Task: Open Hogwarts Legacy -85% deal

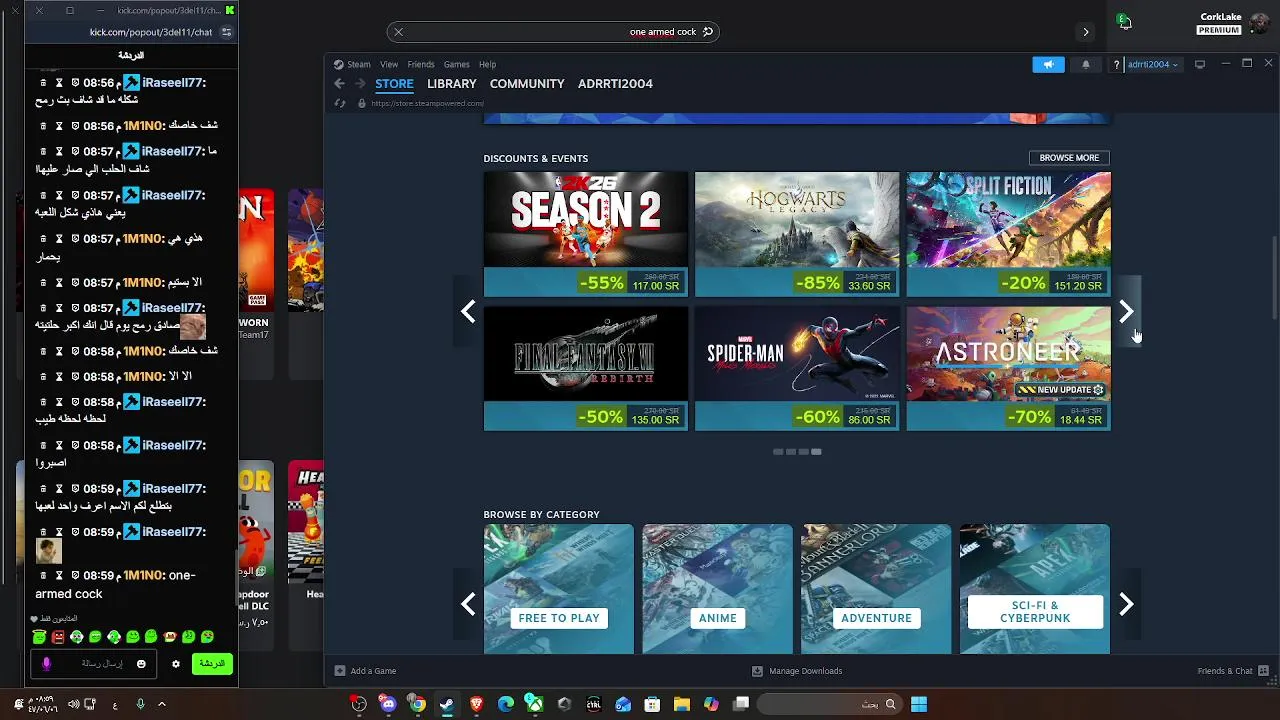Action: click(x=797, y=234)
